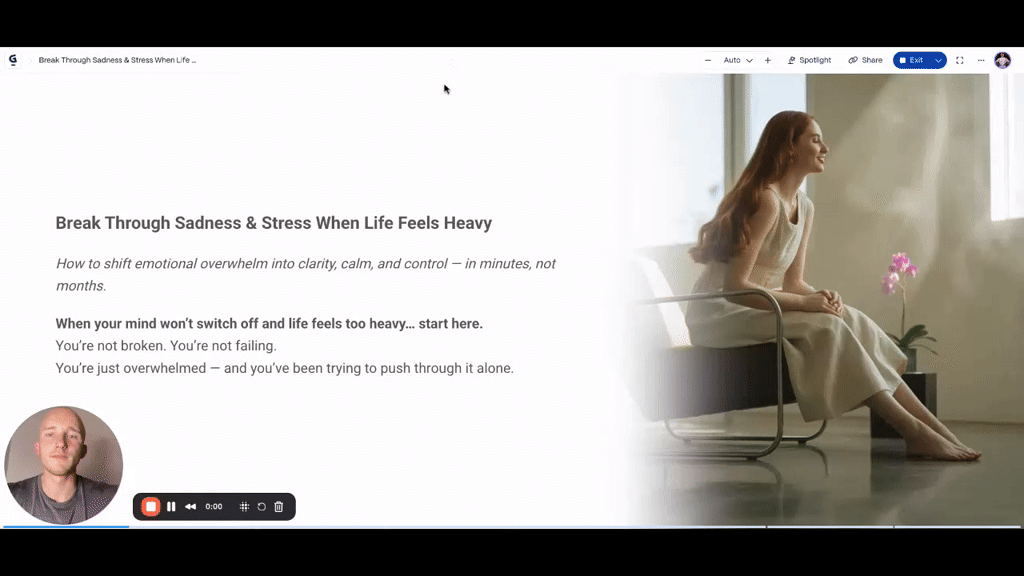Restart the recording
Image resolution: width=1024 pixels, height=576 pixels.
coord(262,507)
